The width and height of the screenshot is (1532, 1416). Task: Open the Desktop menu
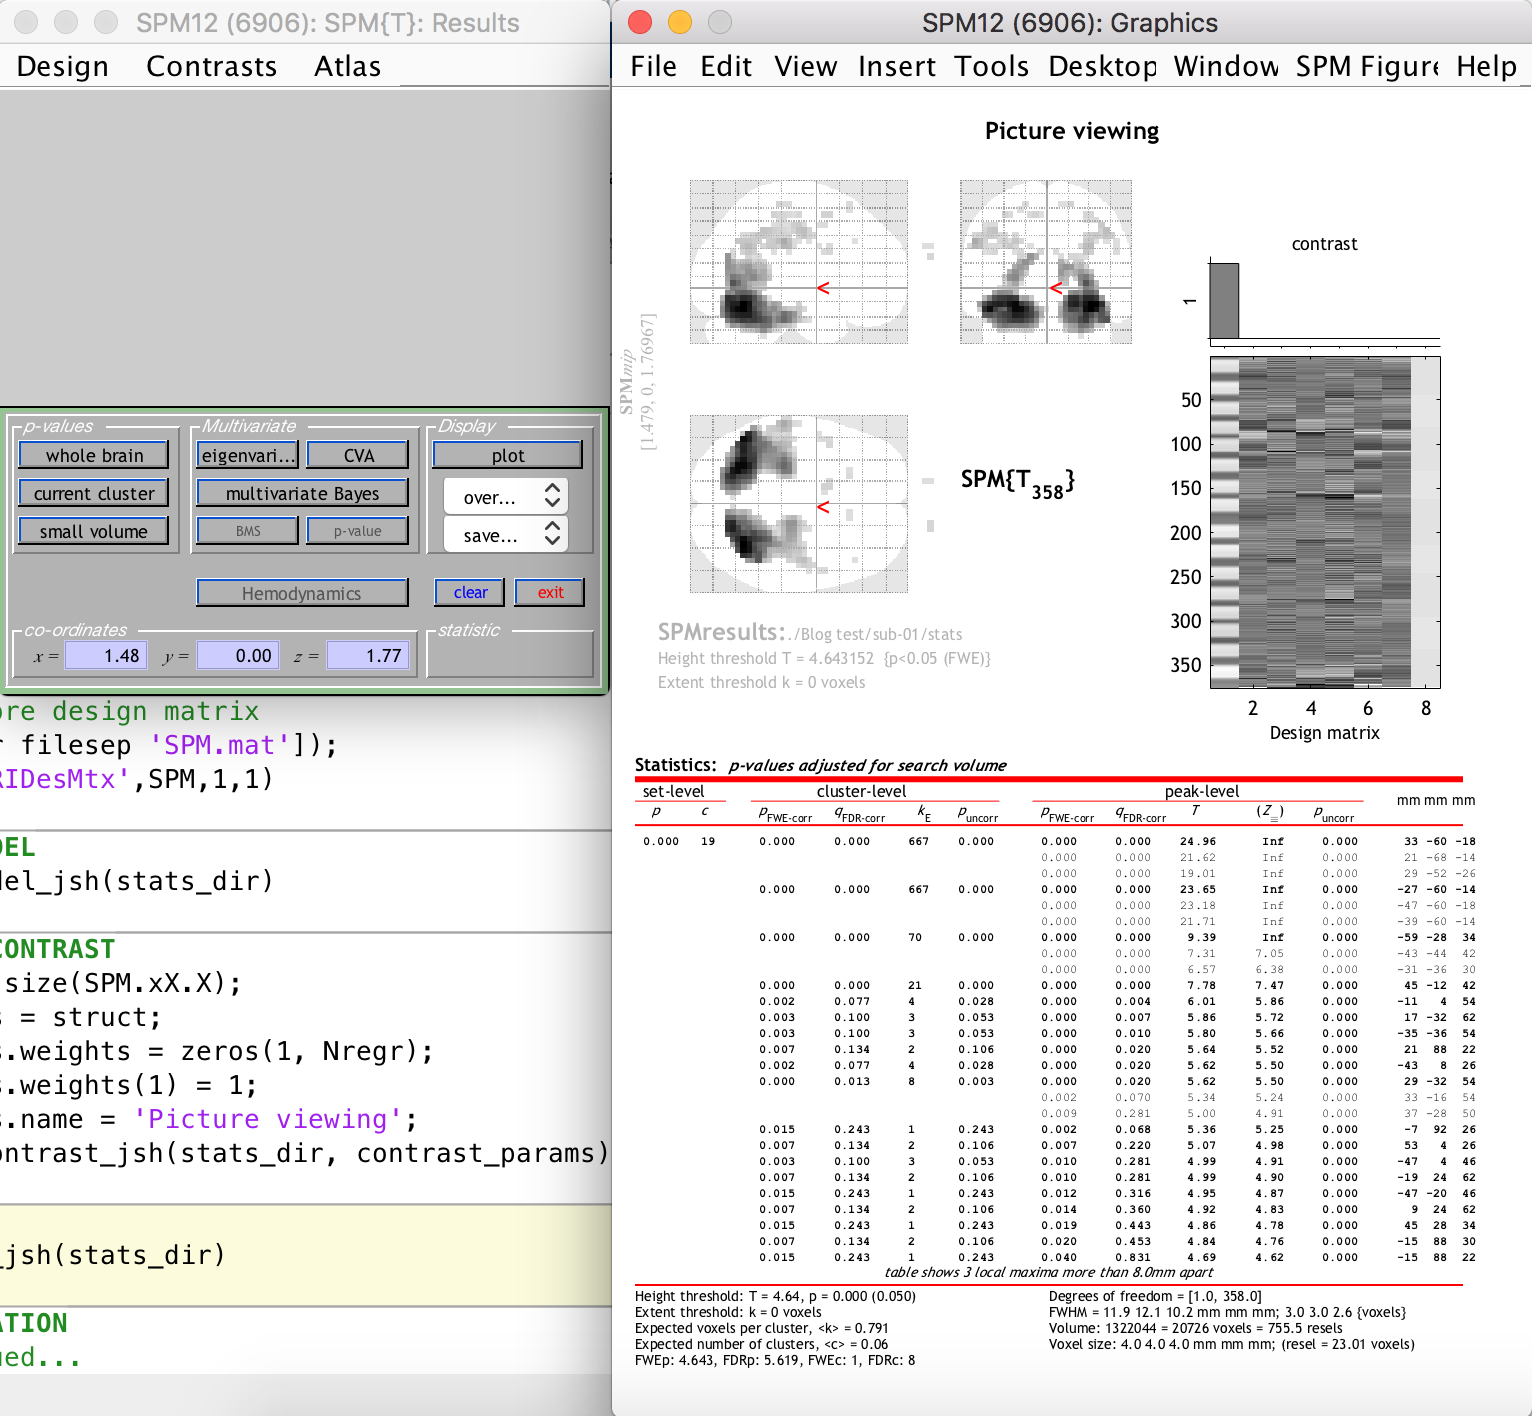pos(1102,66)
